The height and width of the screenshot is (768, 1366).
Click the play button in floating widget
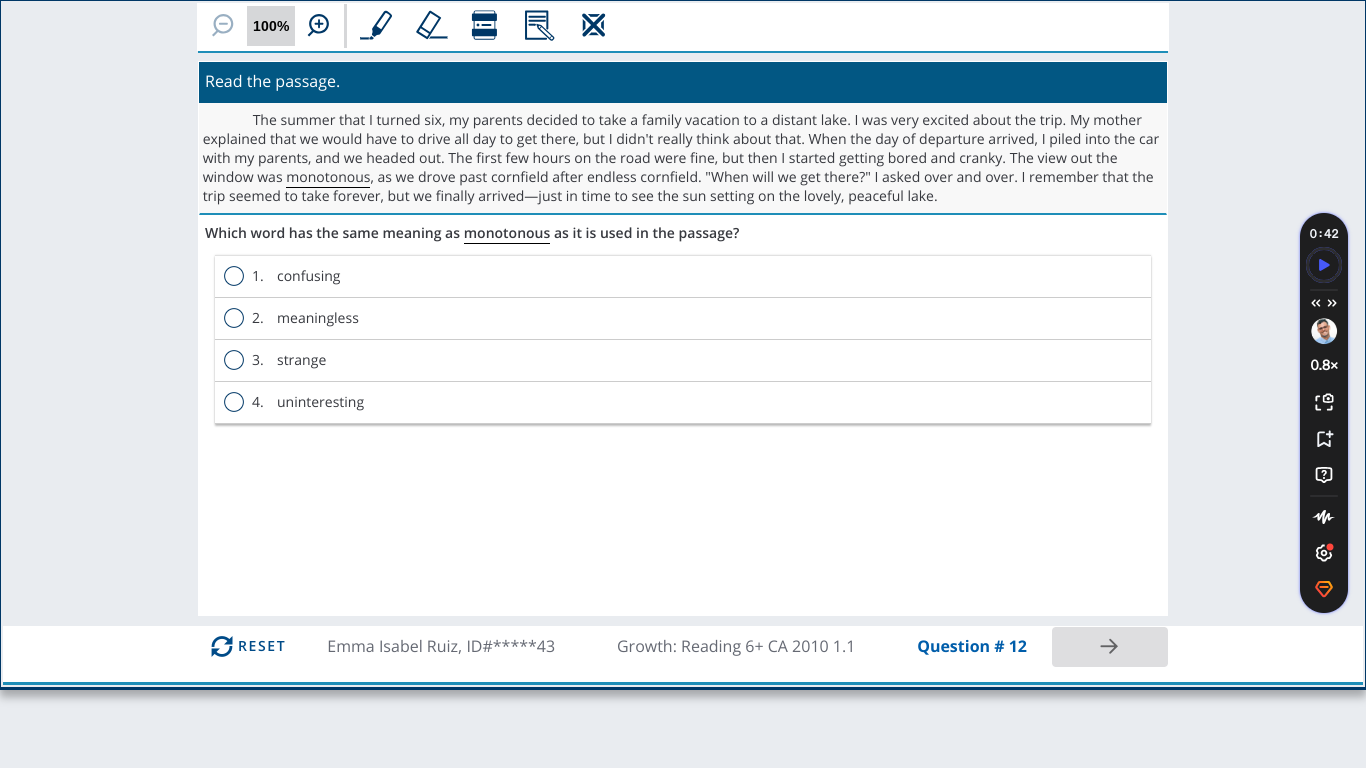tap(1324, 265)
